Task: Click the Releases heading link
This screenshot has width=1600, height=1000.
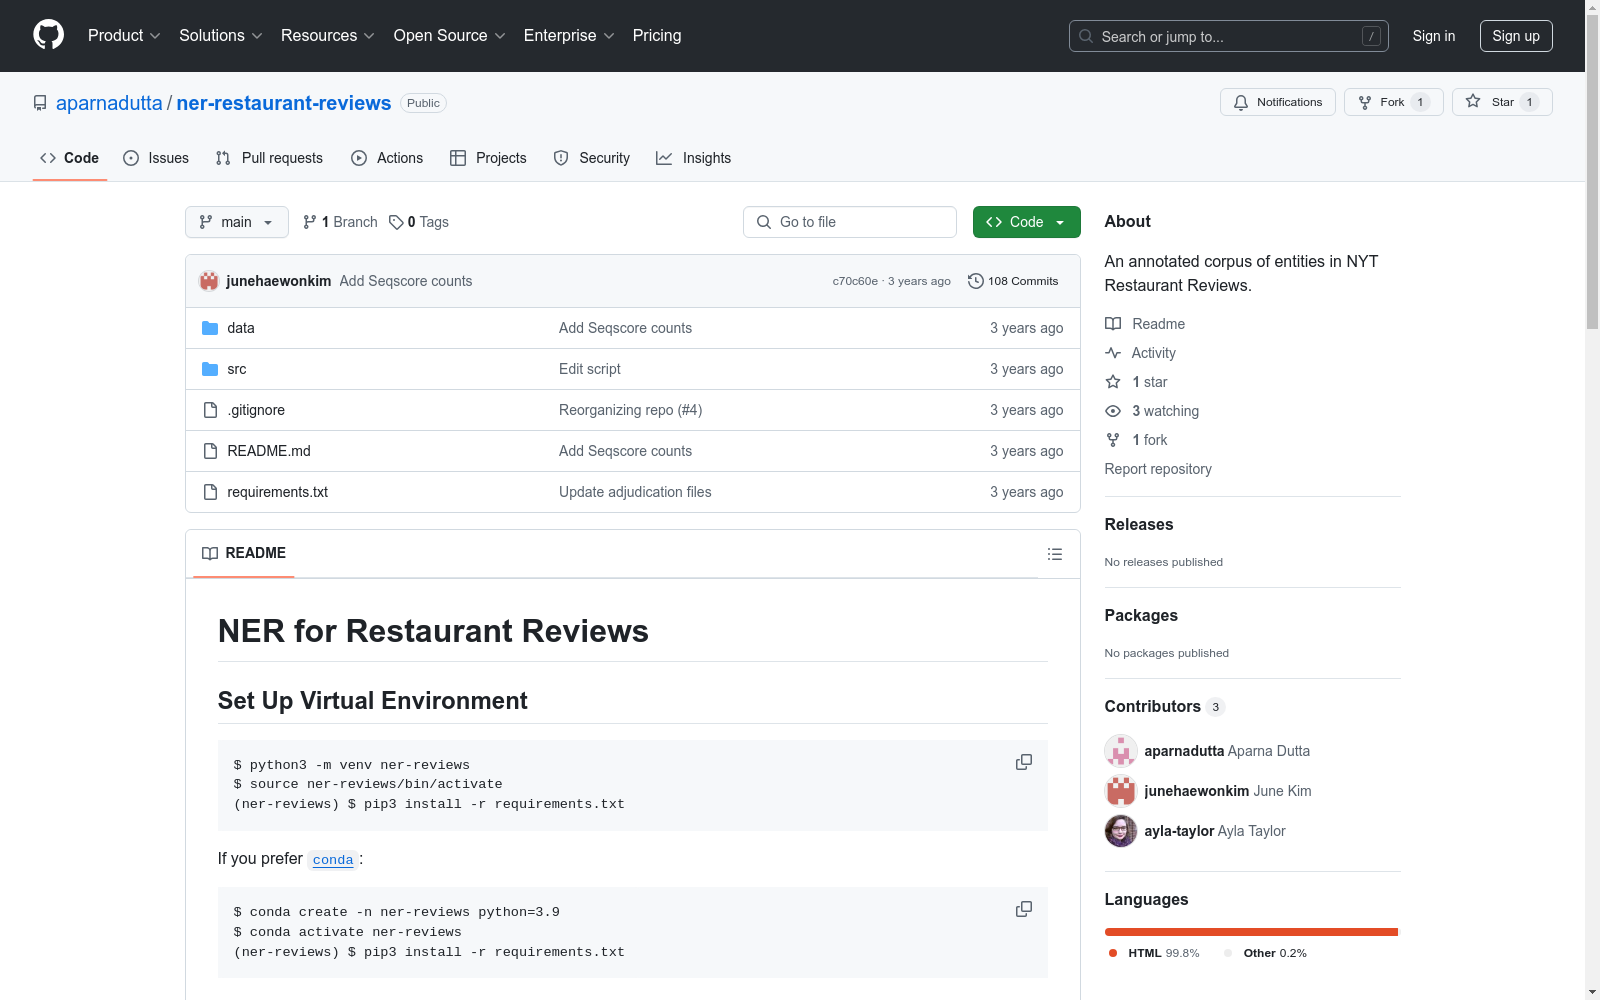Action: 1139,524
